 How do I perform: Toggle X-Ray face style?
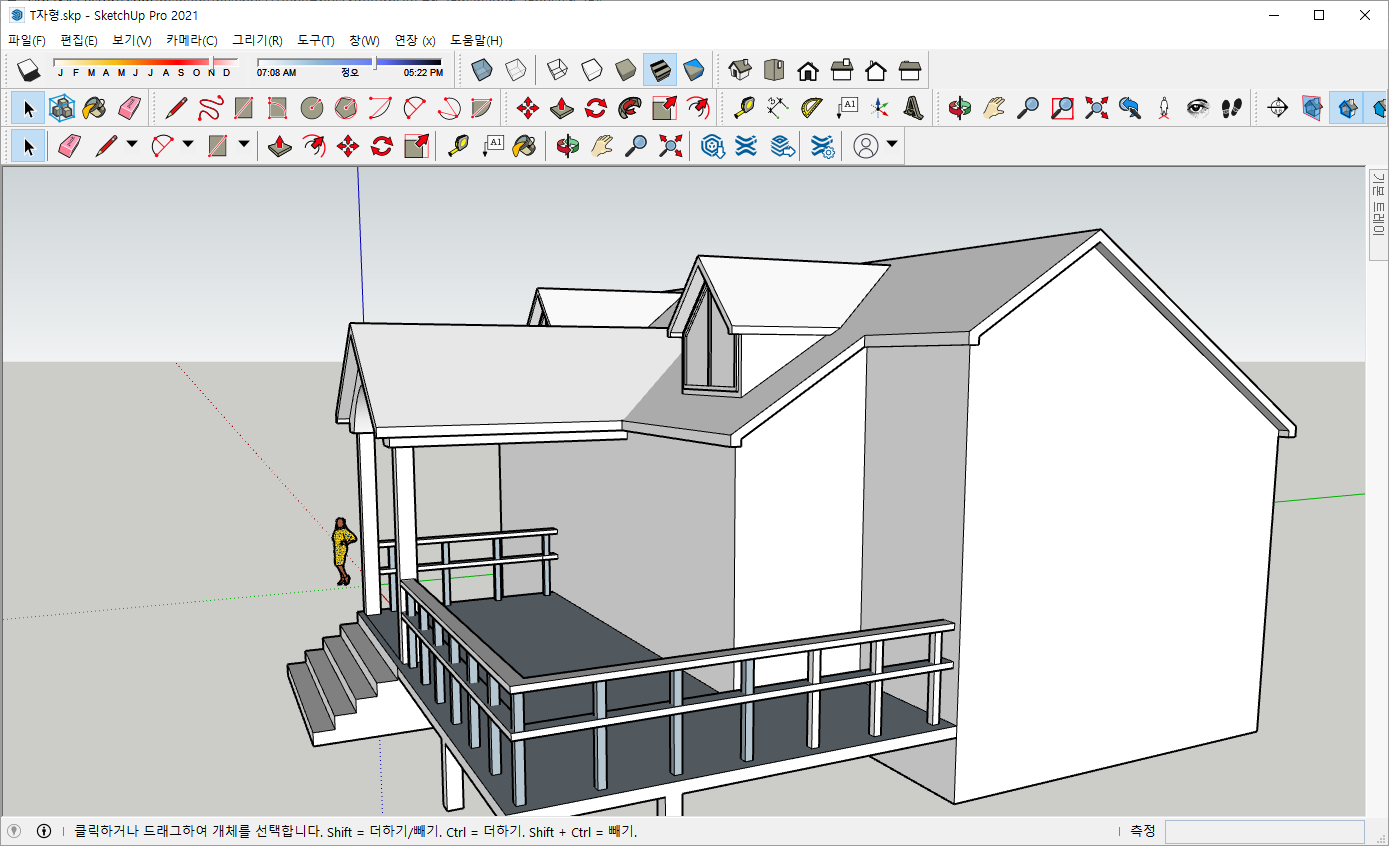click(x=482, y=70)
